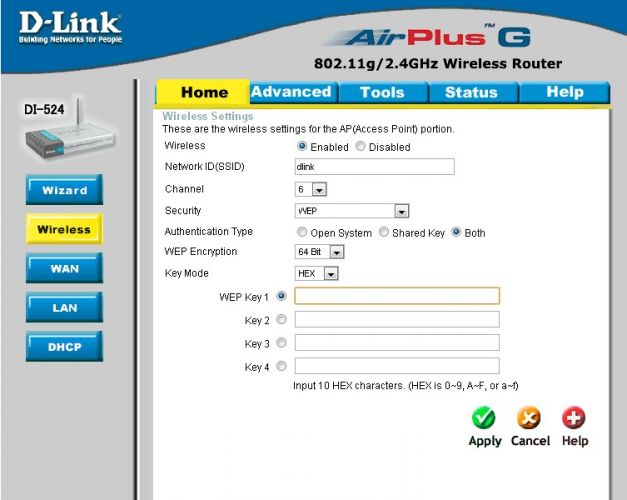Switch to the Home tab
The height and width of the screenshot is (500, 627).
click(x=204, y=92)
